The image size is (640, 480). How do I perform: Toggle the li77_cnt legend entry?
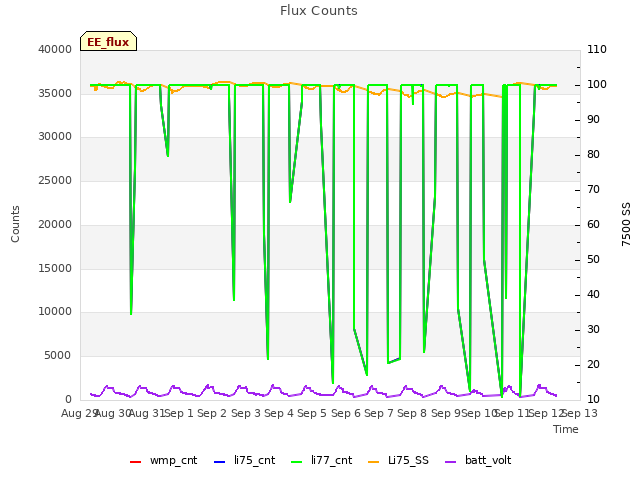click(322, 460)
